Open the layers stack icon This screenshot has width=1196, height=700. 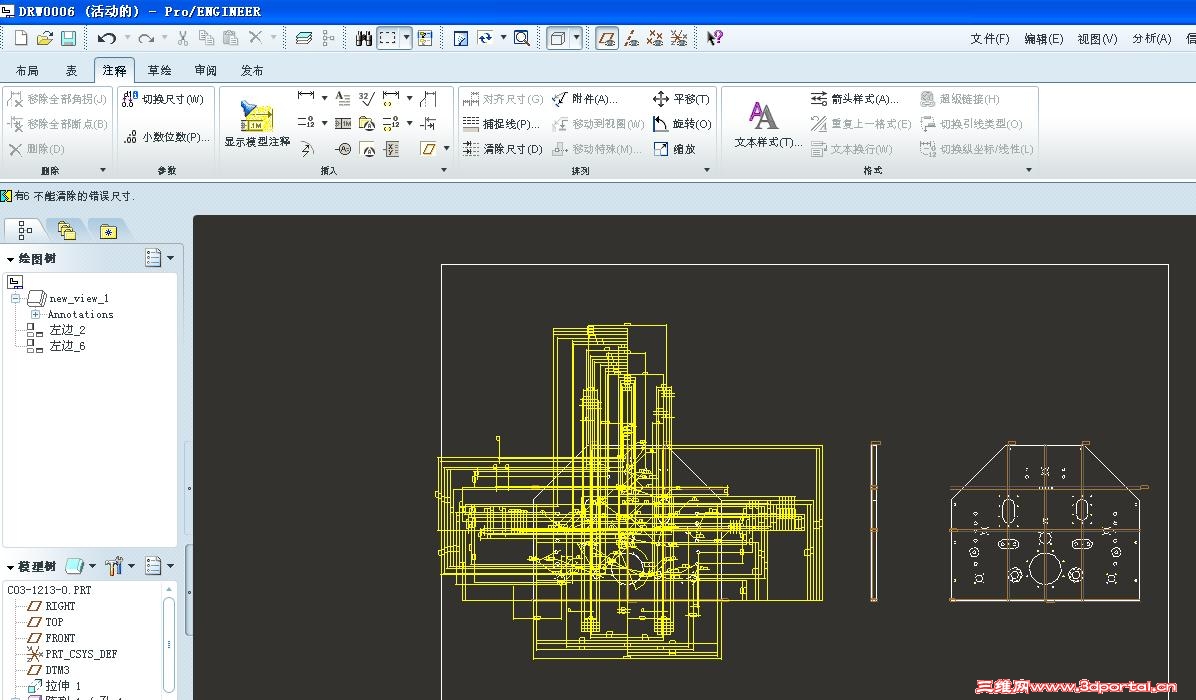(304, 37)
